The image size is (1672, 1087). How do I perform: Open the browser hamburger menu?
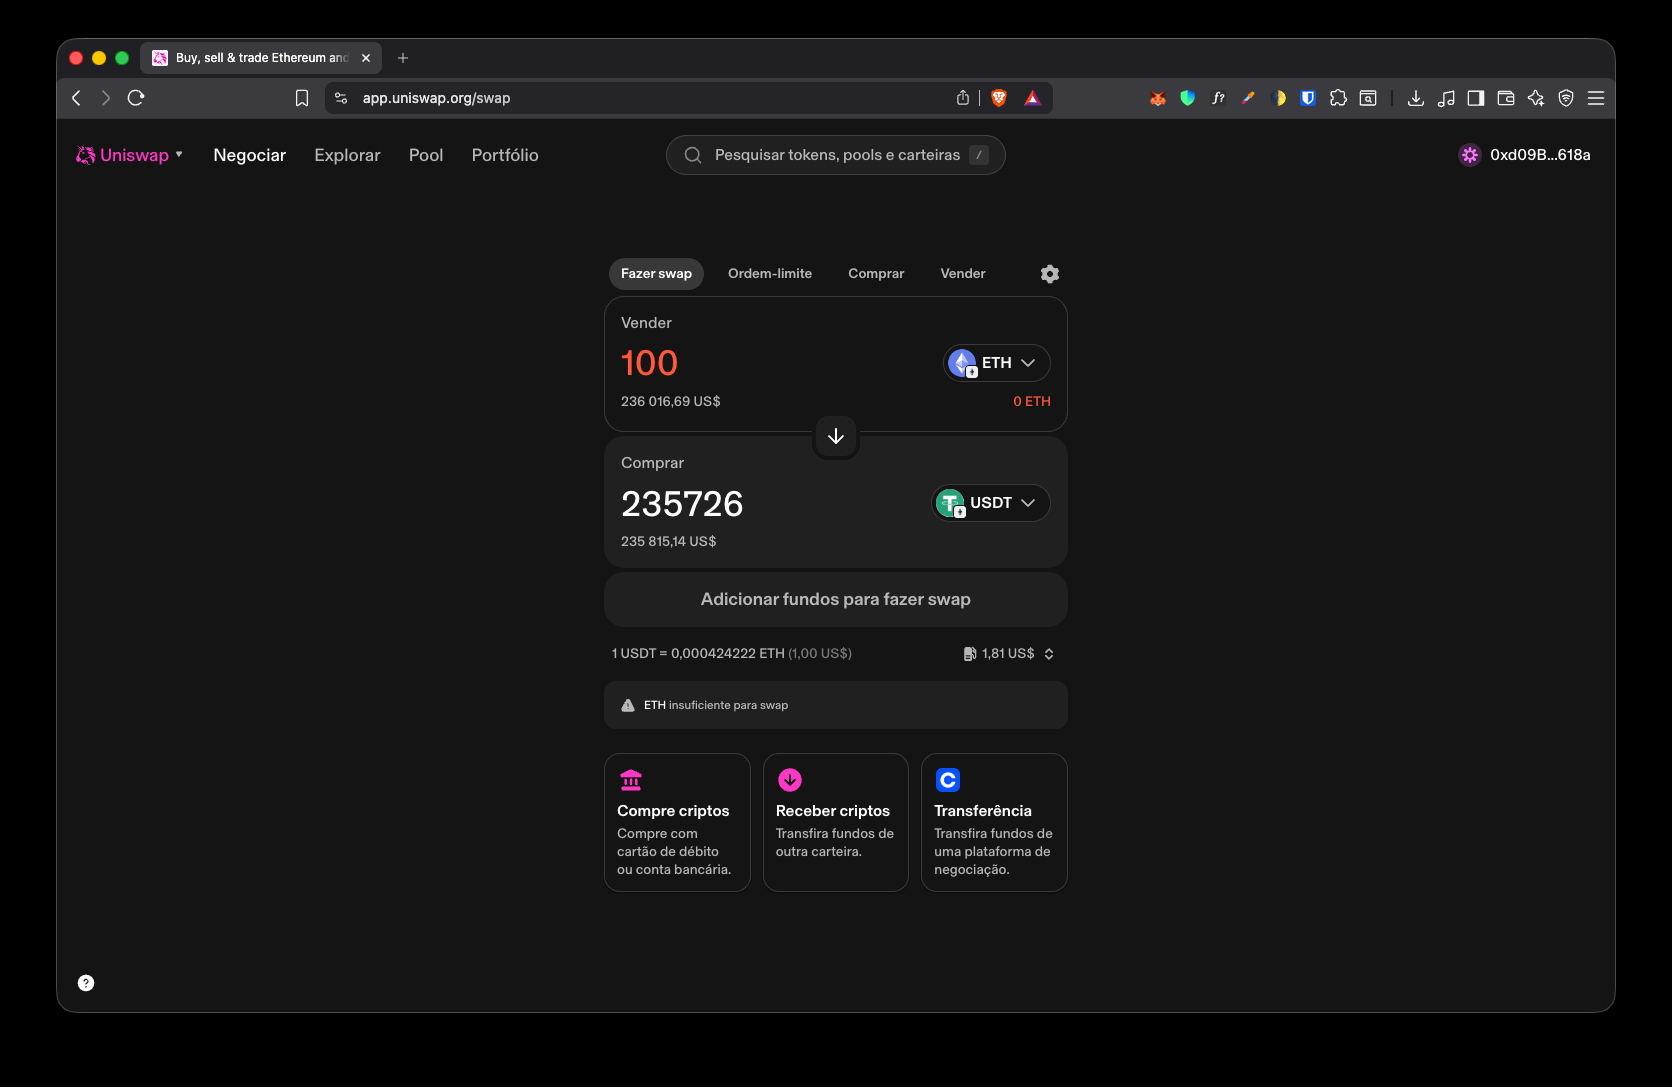1596,98
